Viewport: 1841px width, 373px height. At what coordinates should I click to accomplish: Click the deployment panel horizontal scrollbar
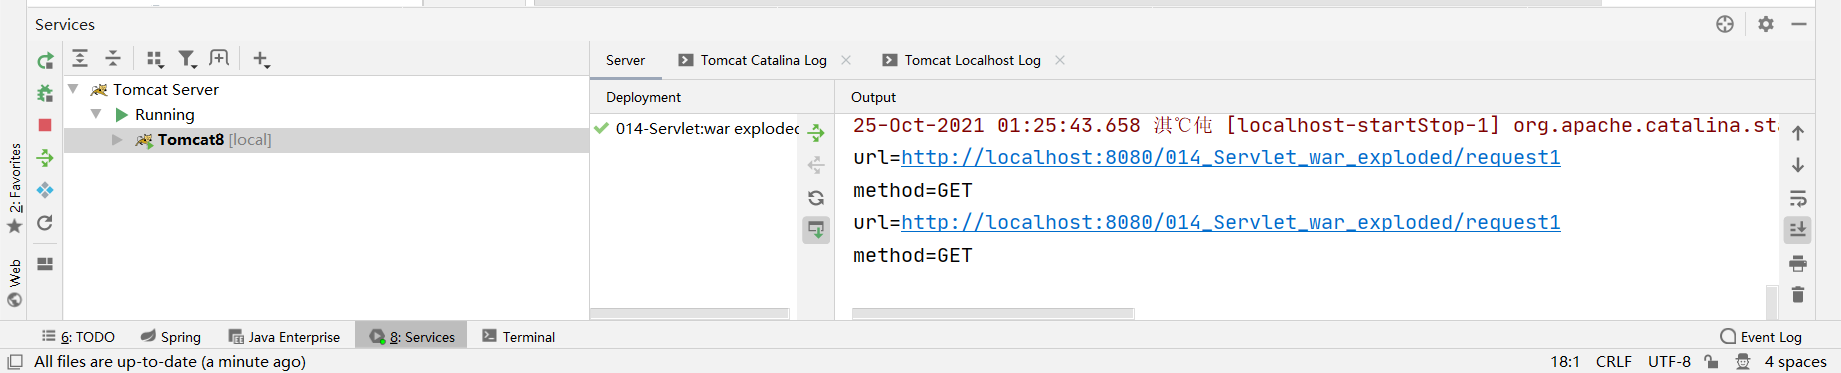click(690, 314)
